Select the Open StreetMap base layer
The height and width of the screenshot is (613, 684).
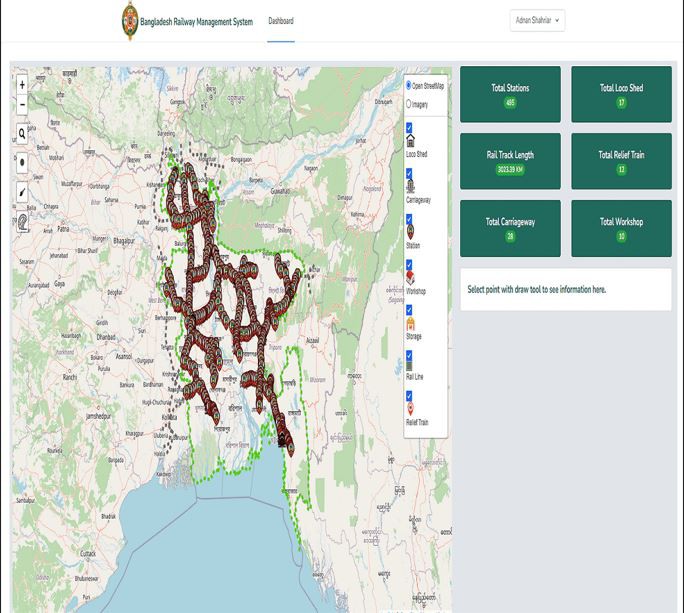coord(408,86)
